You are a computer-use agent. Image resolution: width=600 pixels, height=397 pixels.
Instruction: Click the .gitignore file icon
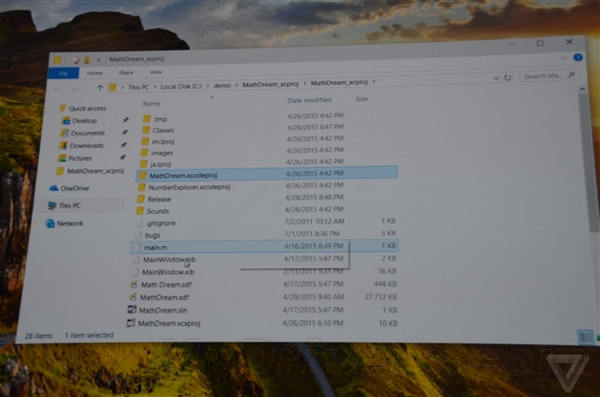(x=139, y=223)
